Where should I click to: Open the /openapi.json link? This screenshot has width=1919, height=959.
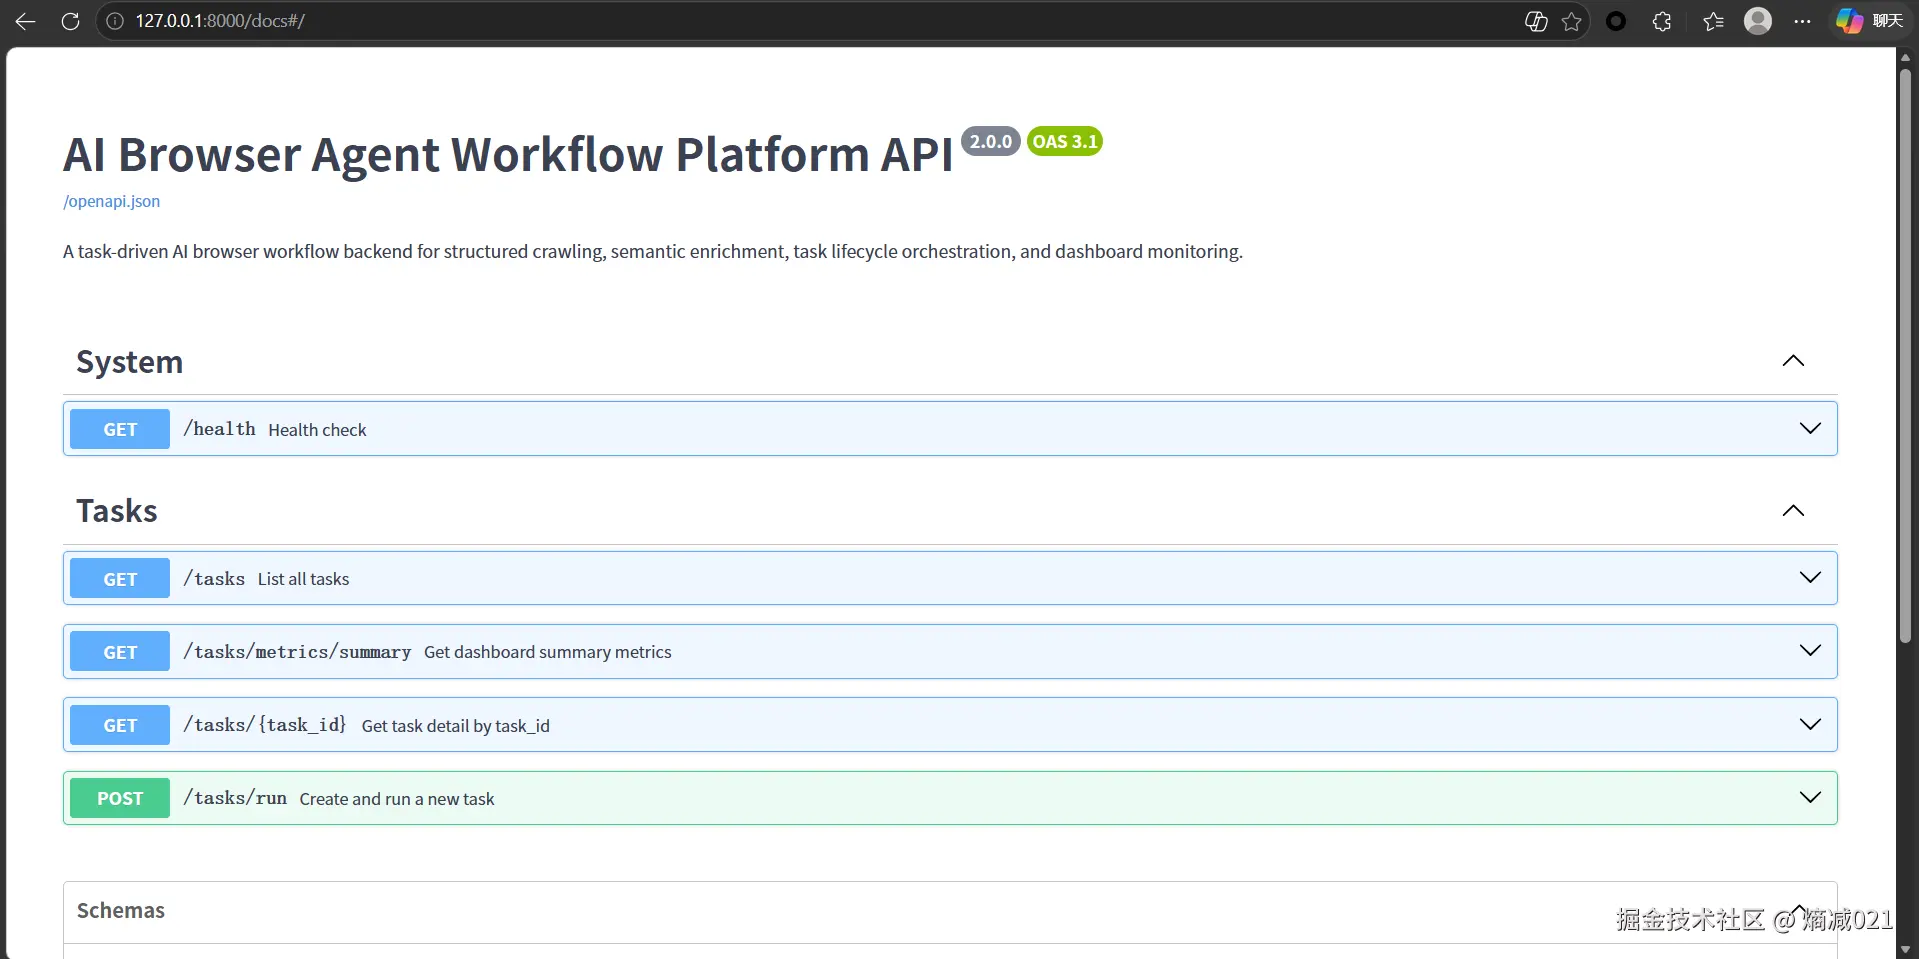tap(111, 201)
